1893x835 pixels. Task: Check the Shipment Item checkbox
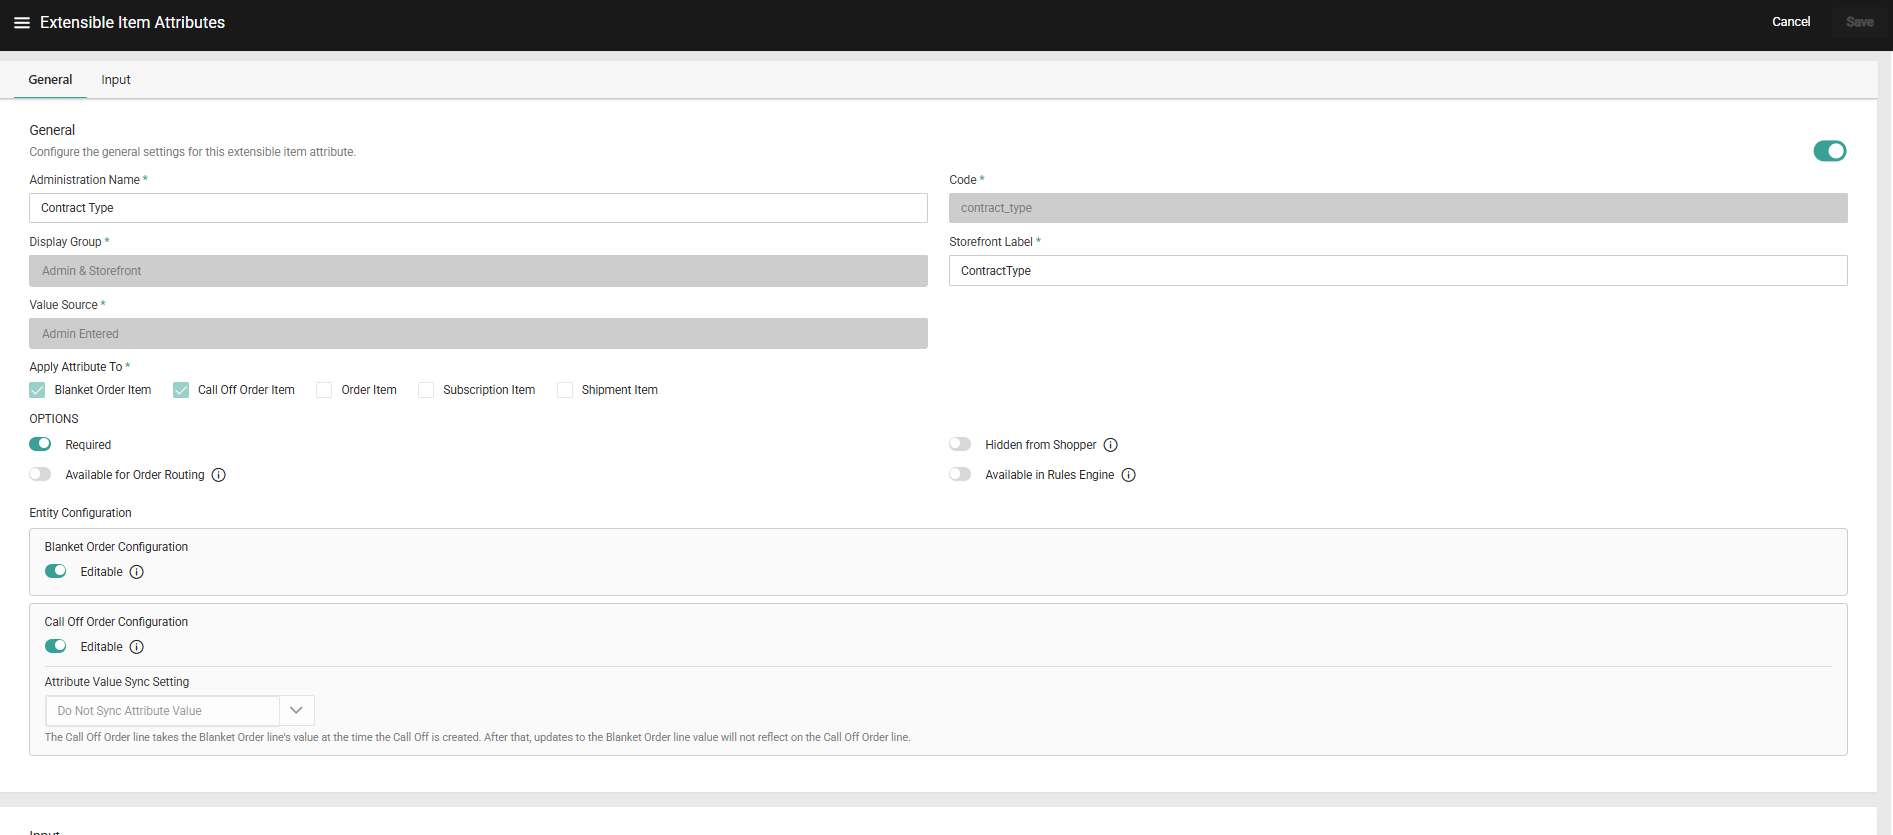point(565,390)
